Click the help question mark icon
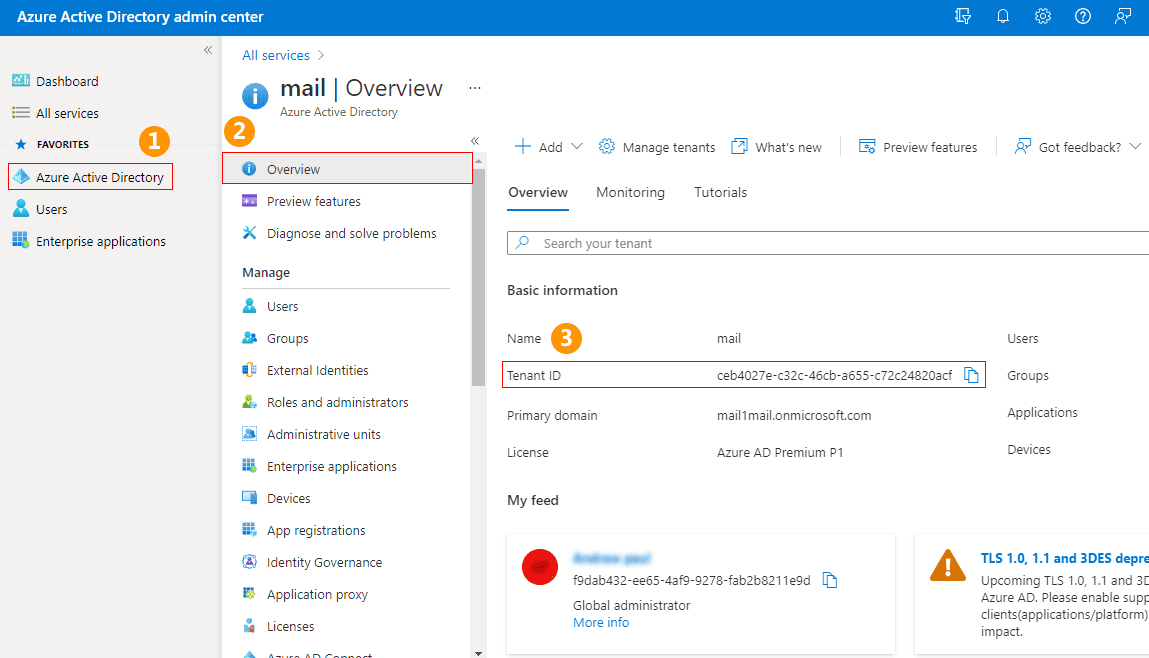This screenshot has height=658, width=1149. point(1083,17)
